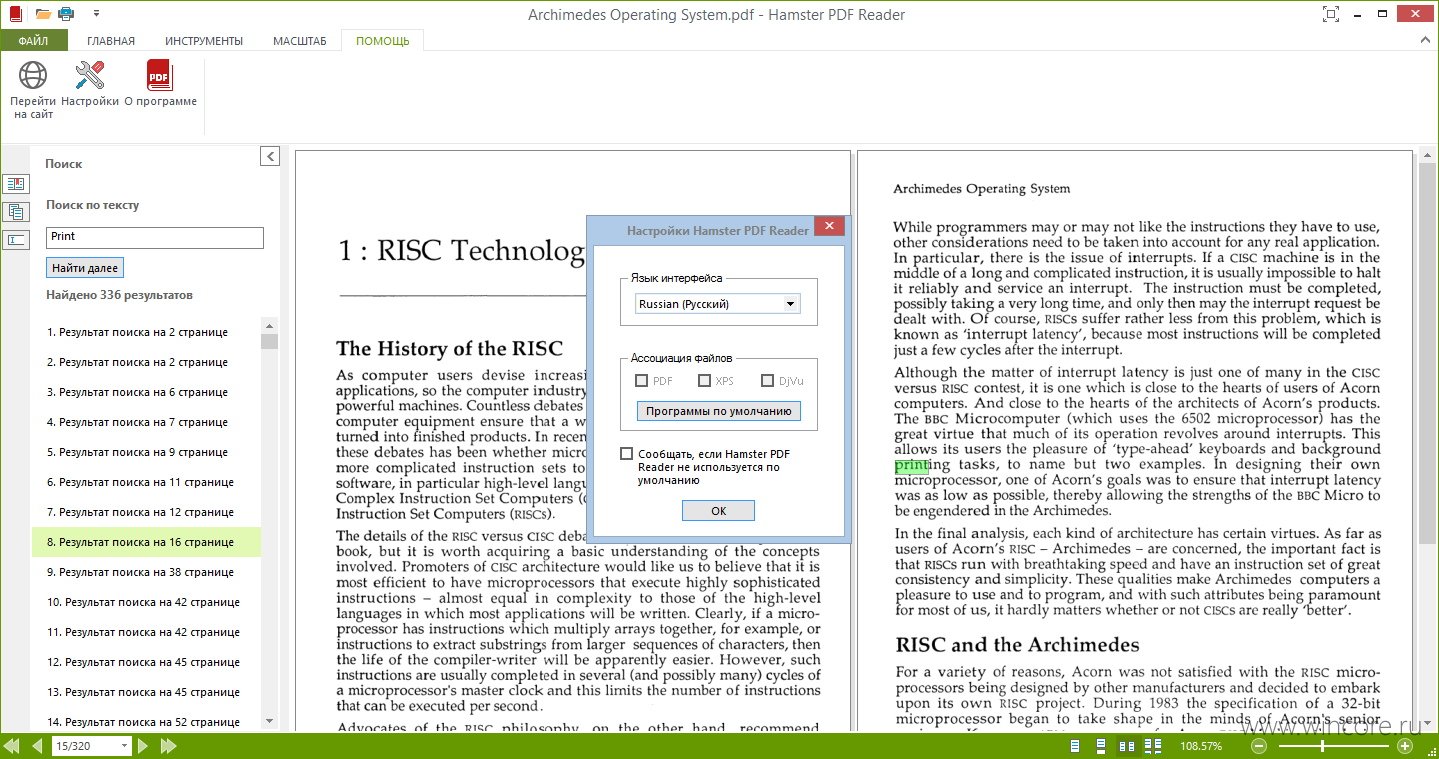Click the 'Перейти на сайт' globe icon
Image resolution: width=1439 pixels, height=759 pixels.
tap(33, 76)
